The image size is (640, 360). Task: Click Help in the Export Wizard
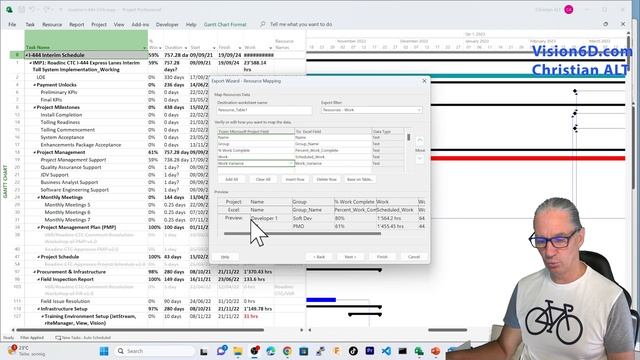[x=225, y=257]
